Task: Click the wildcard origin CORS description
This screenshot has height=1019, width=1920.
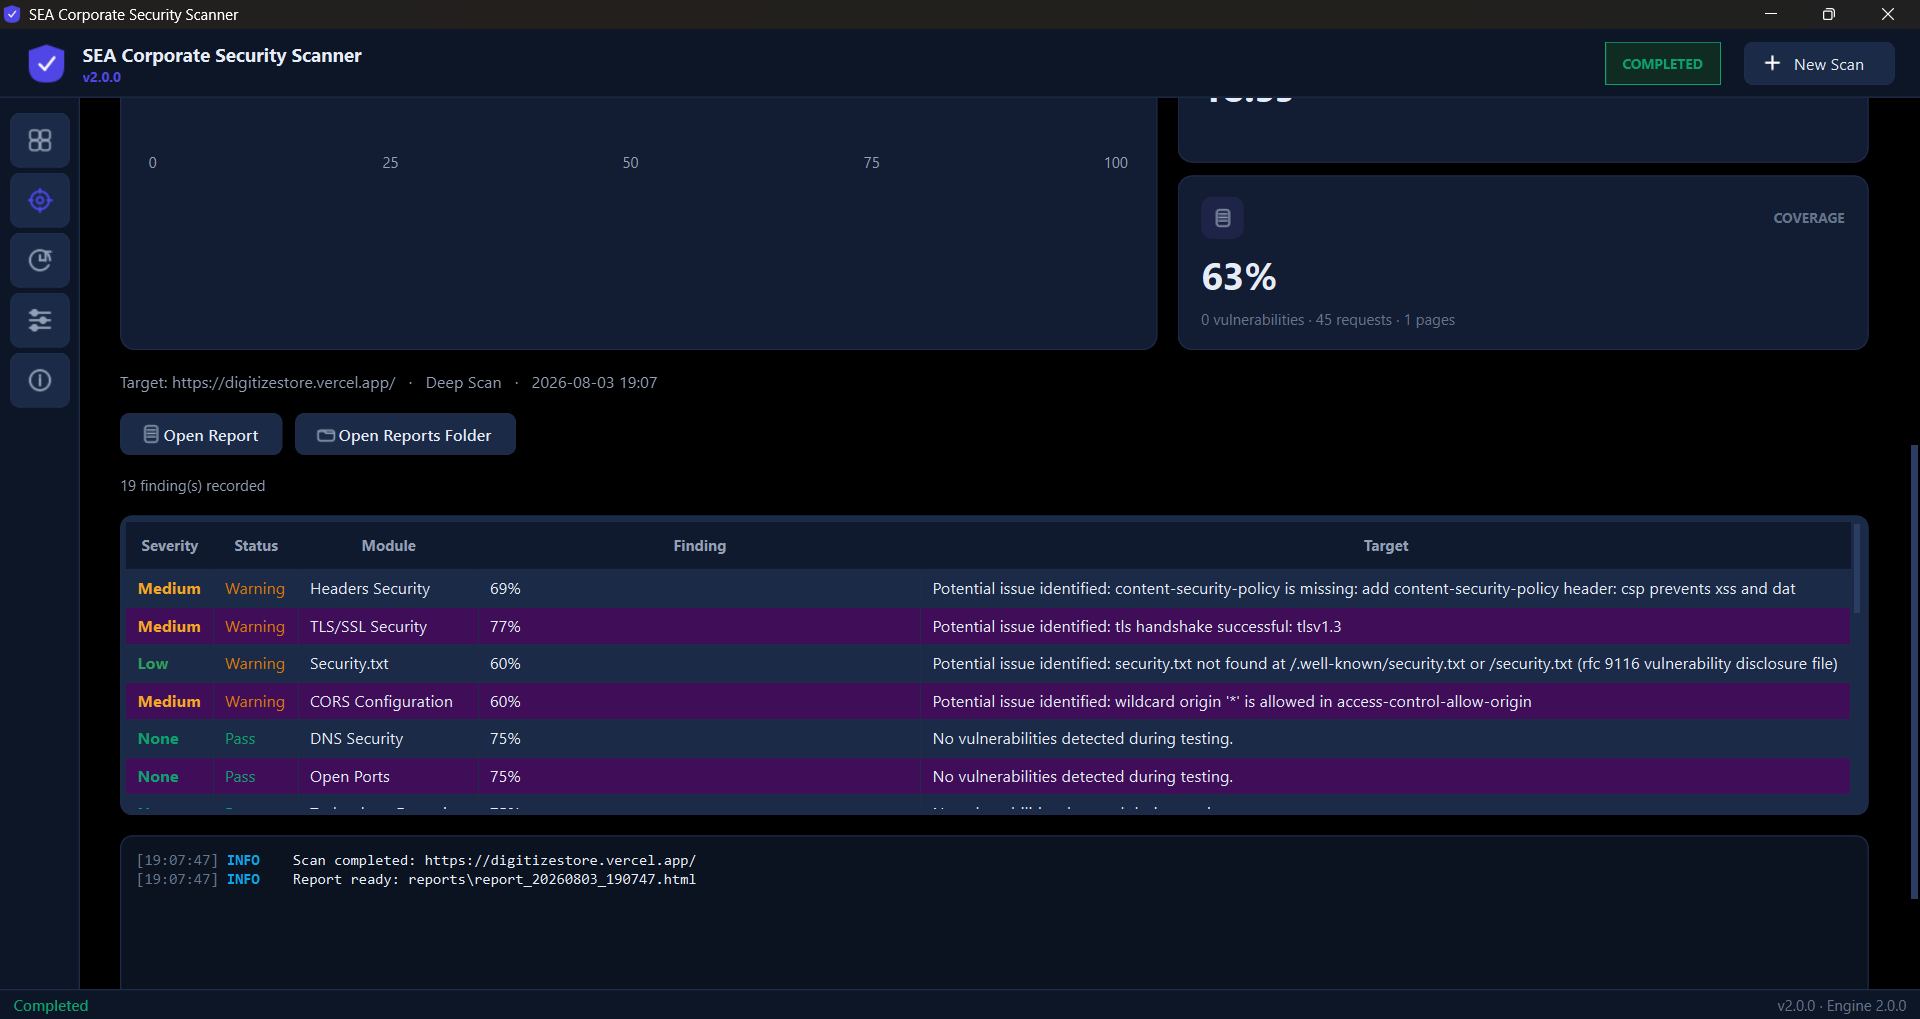Action: [1232, 702]
